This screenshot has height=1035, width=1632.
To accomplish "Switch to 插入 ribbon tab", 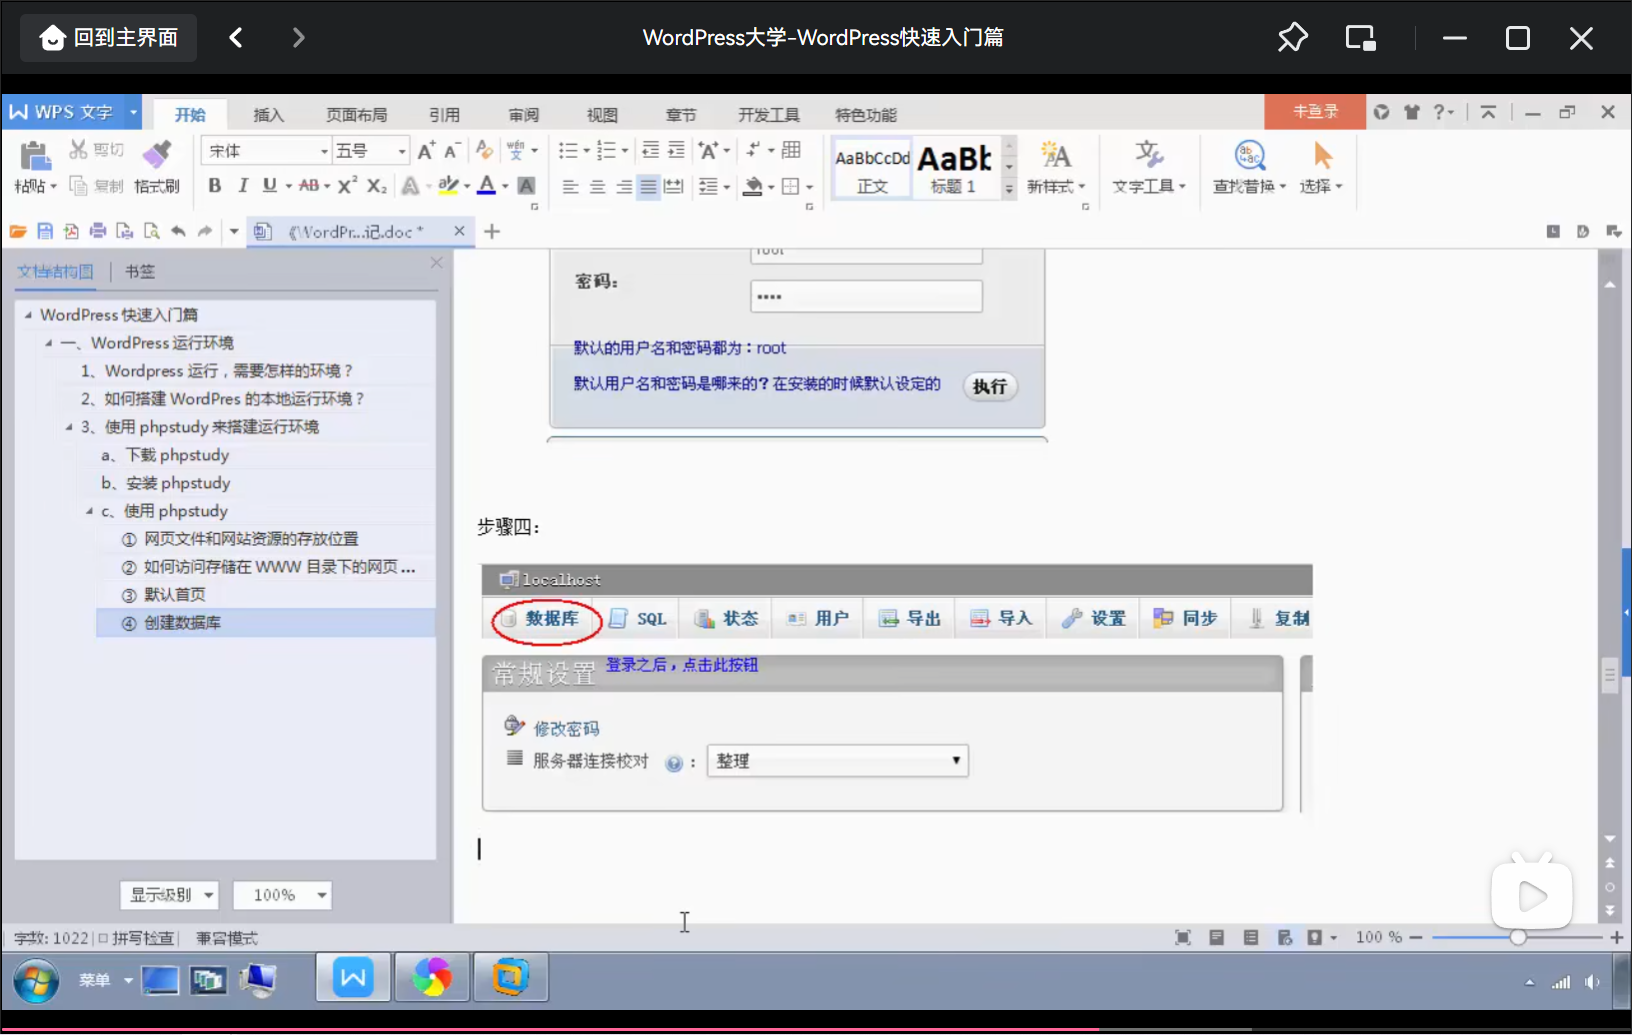I will click(x=268, y=115).
